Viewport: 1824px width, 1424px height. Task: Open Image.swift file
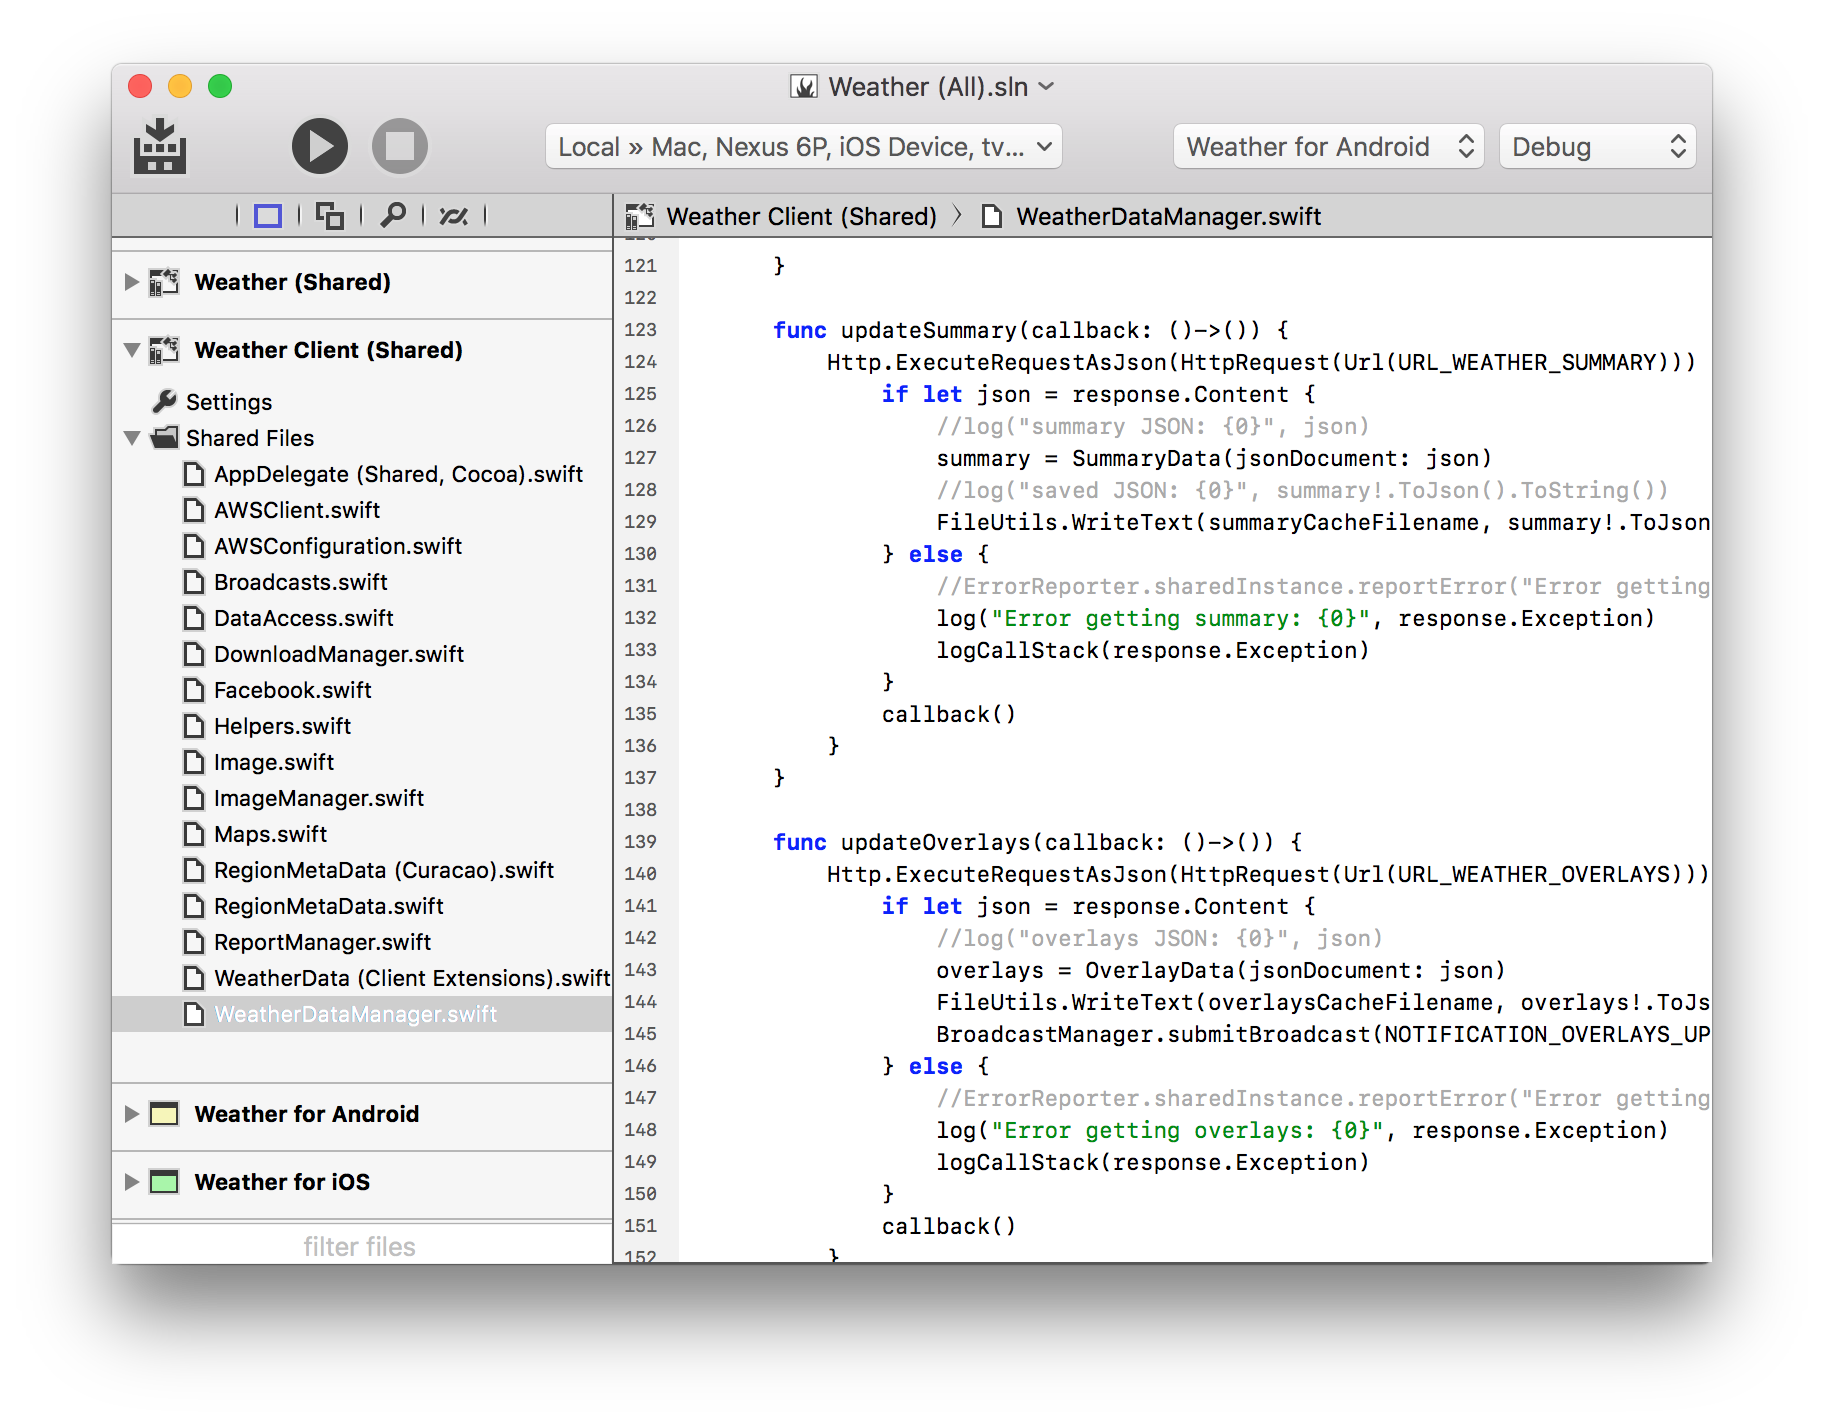(x=274, y=762)
